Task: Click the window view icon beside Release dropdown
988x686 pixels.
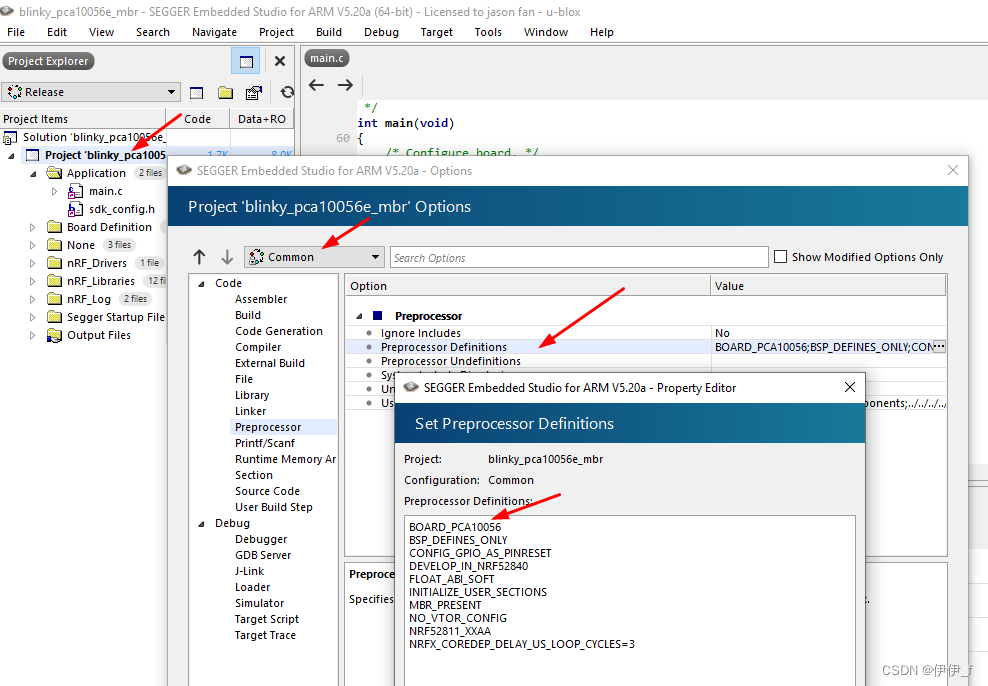Action: click(197, 93)
